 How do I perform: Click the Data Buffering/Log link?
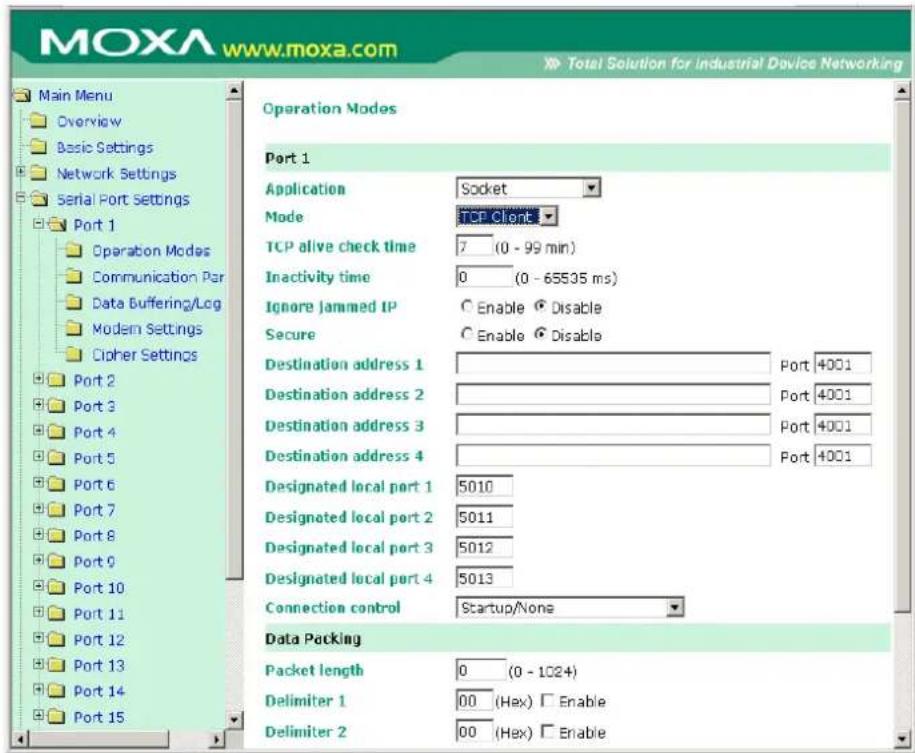pyautogui.click(x=156, y=304)
